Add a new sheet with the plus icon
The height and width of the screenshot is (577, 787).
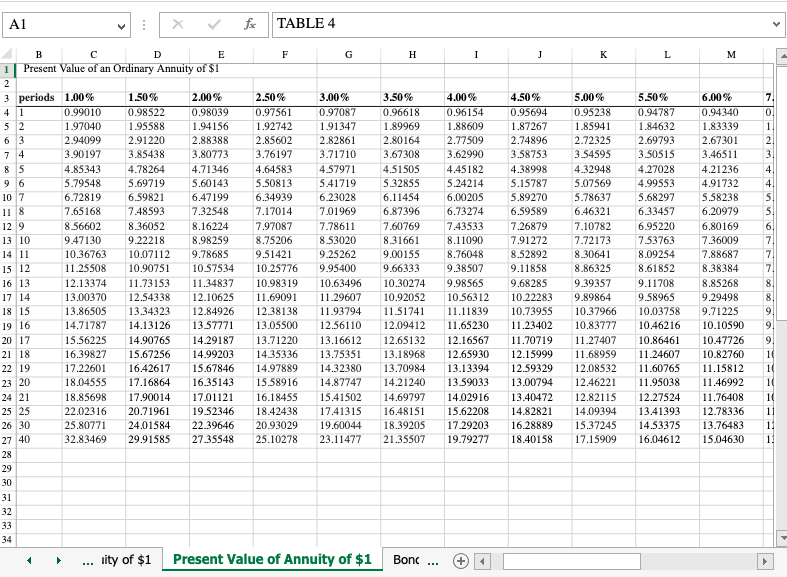point(460,560)
